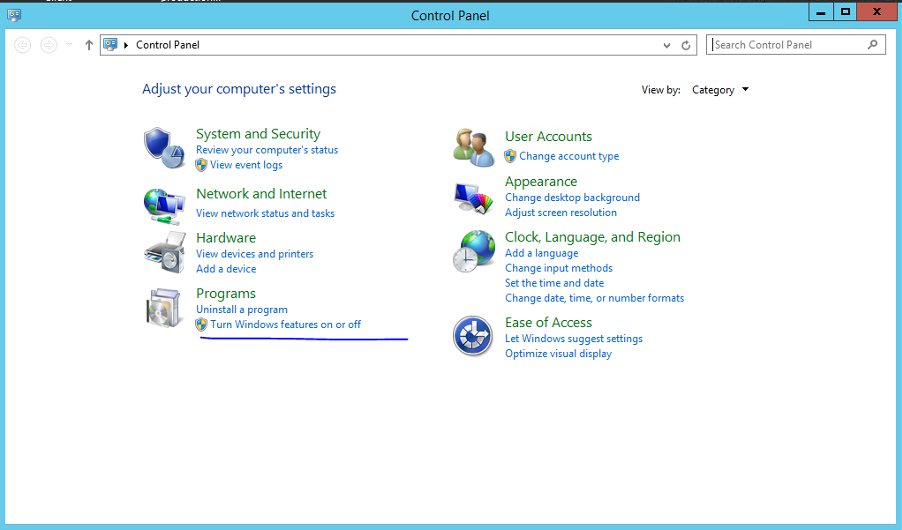Click the Forward arrow navigation button
The image size is (902, 530).
coord(49,45)
